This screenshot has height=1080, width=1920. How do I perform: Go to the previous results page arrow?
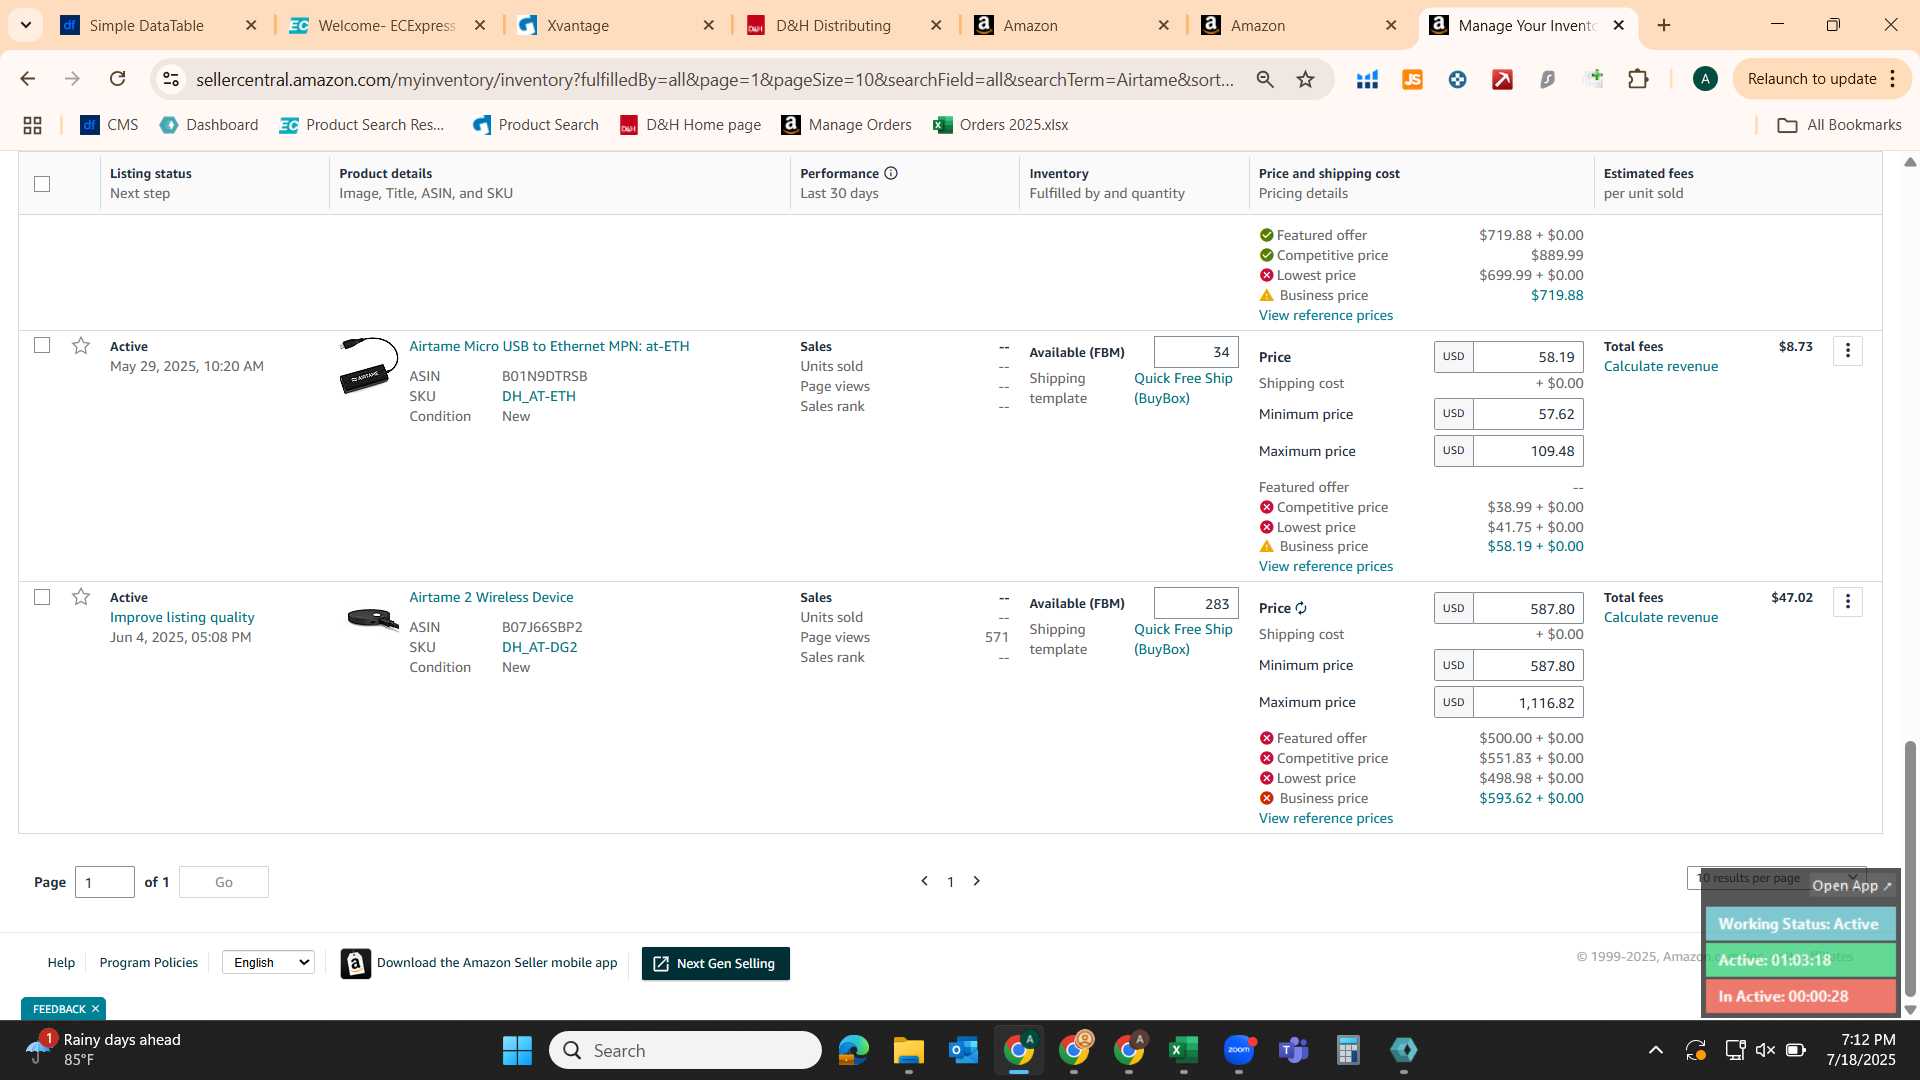pos(924,881)
